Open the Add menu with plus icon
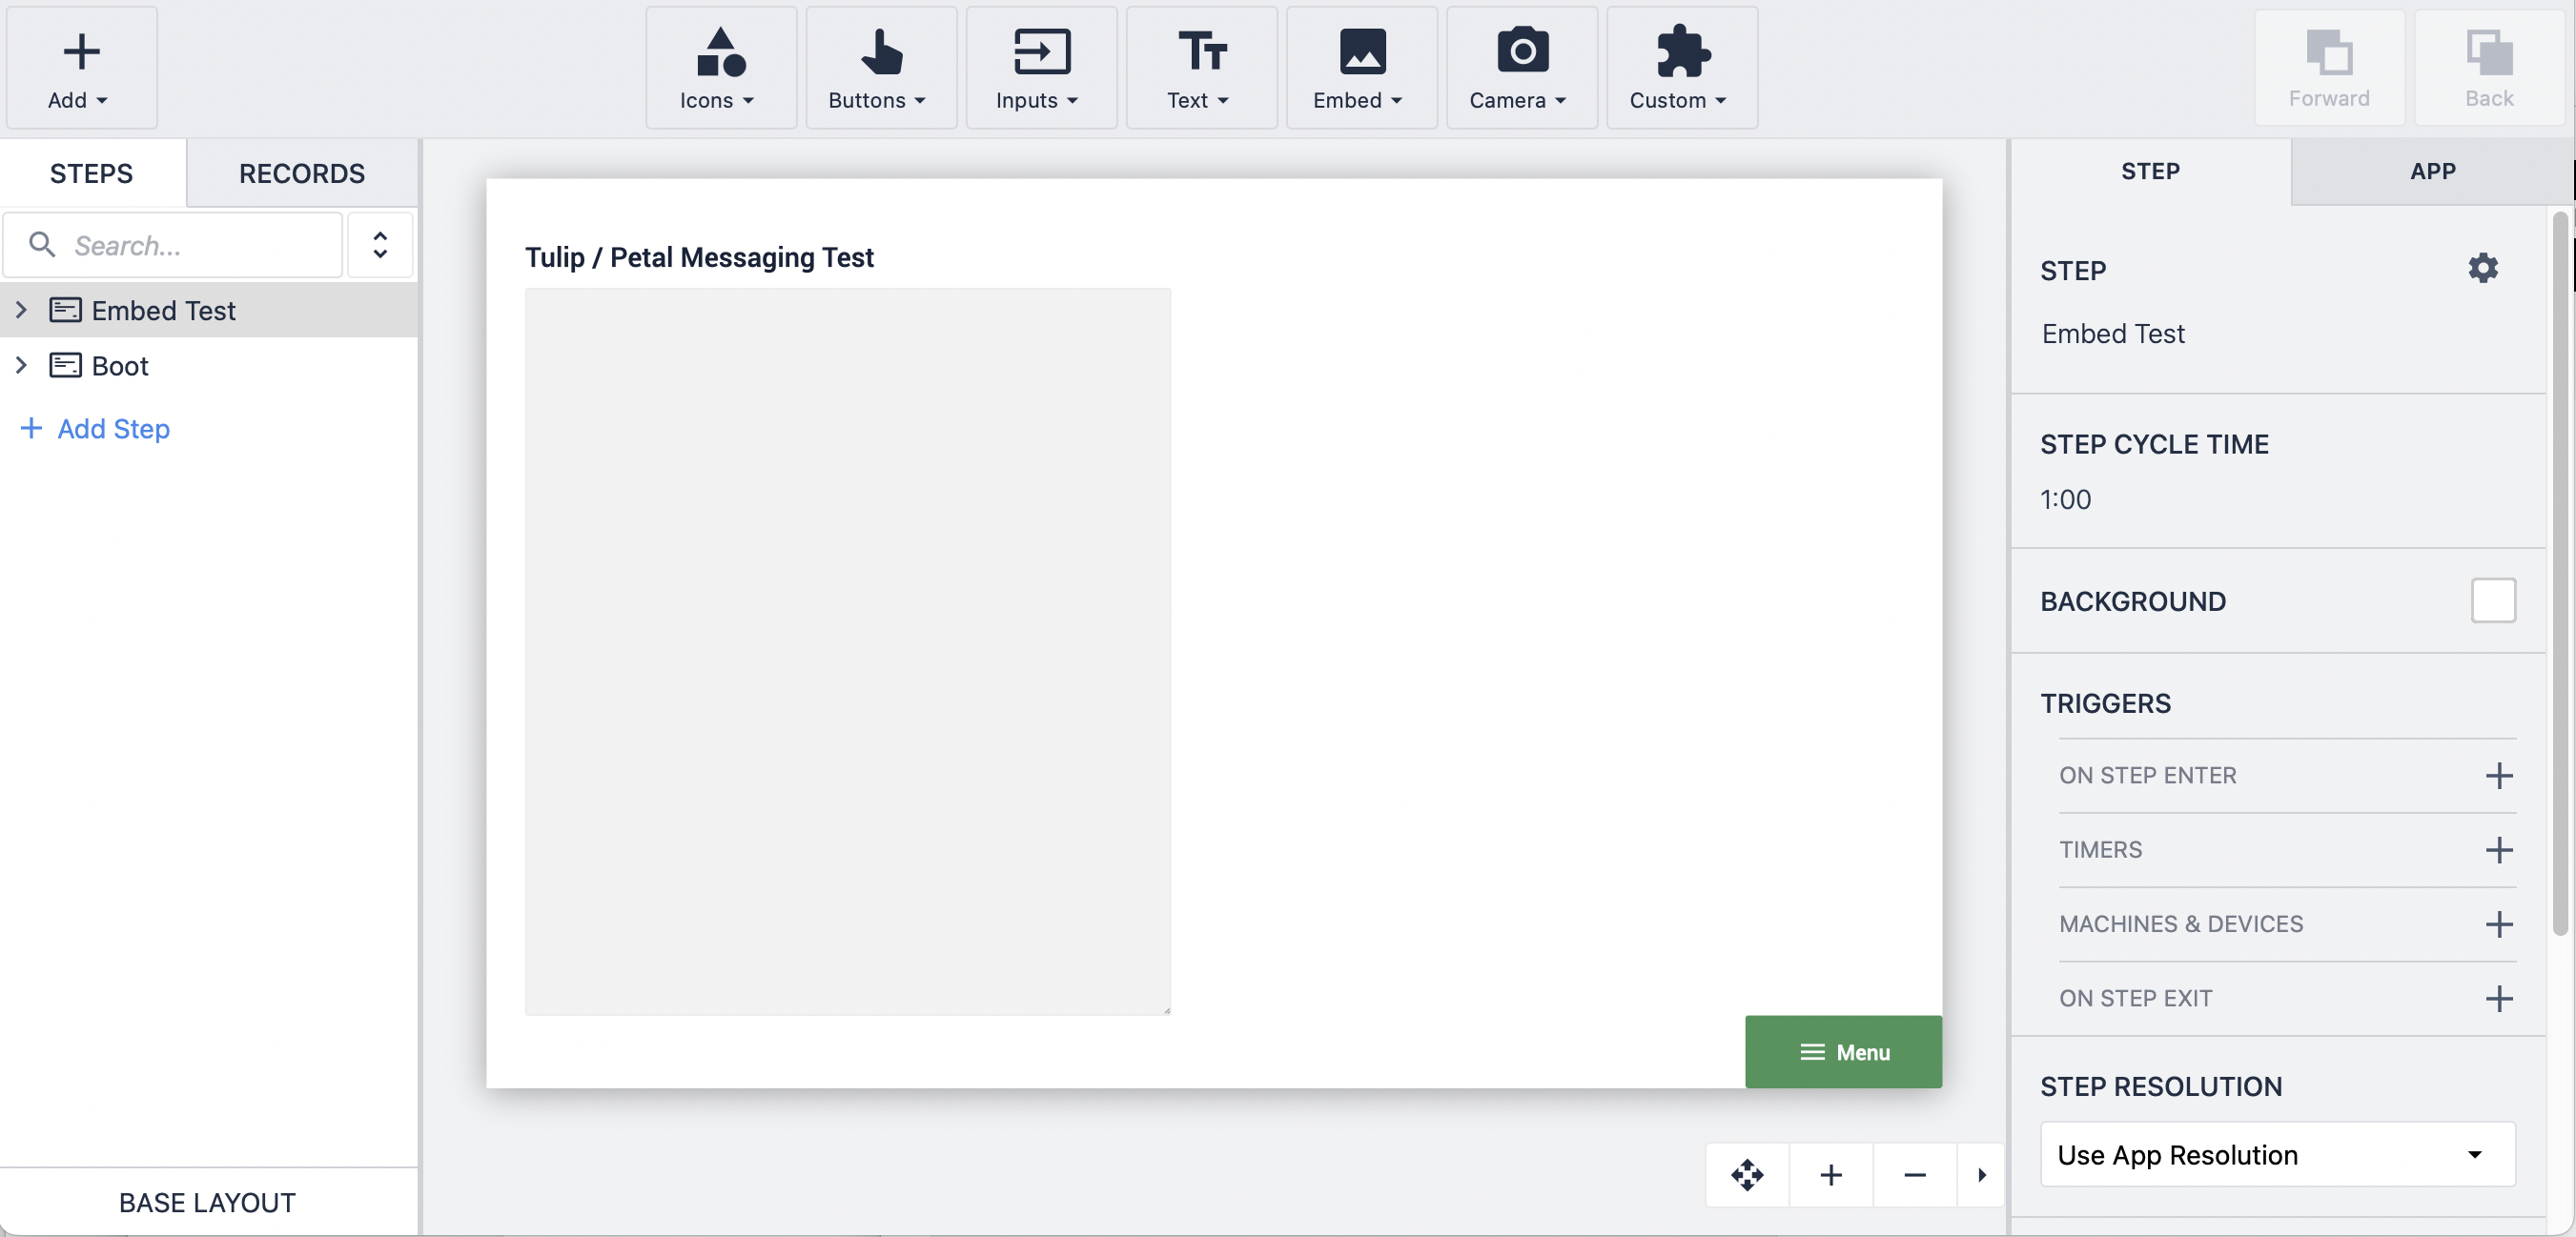Screen dimensions: 2576x1237 point(81,68)
